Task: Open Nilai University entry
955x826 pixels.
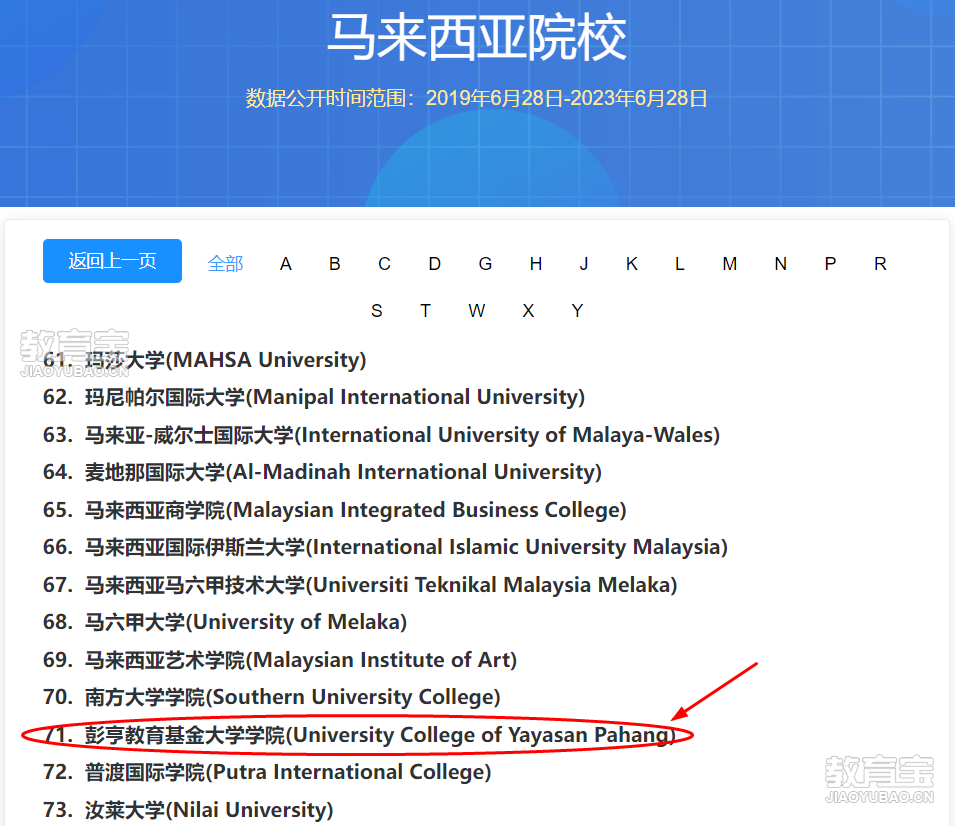Action: tap(188, 810)
